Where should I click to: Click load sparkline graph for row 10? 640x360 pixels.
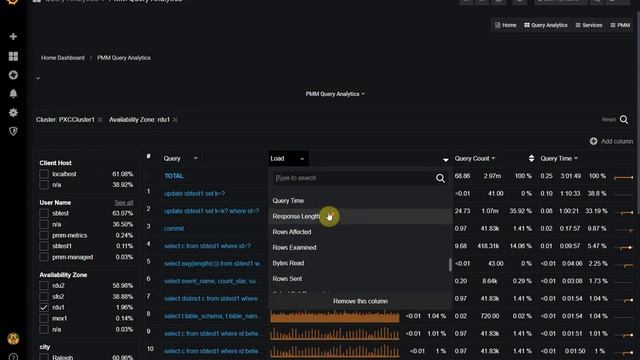(x=335, y=351)
